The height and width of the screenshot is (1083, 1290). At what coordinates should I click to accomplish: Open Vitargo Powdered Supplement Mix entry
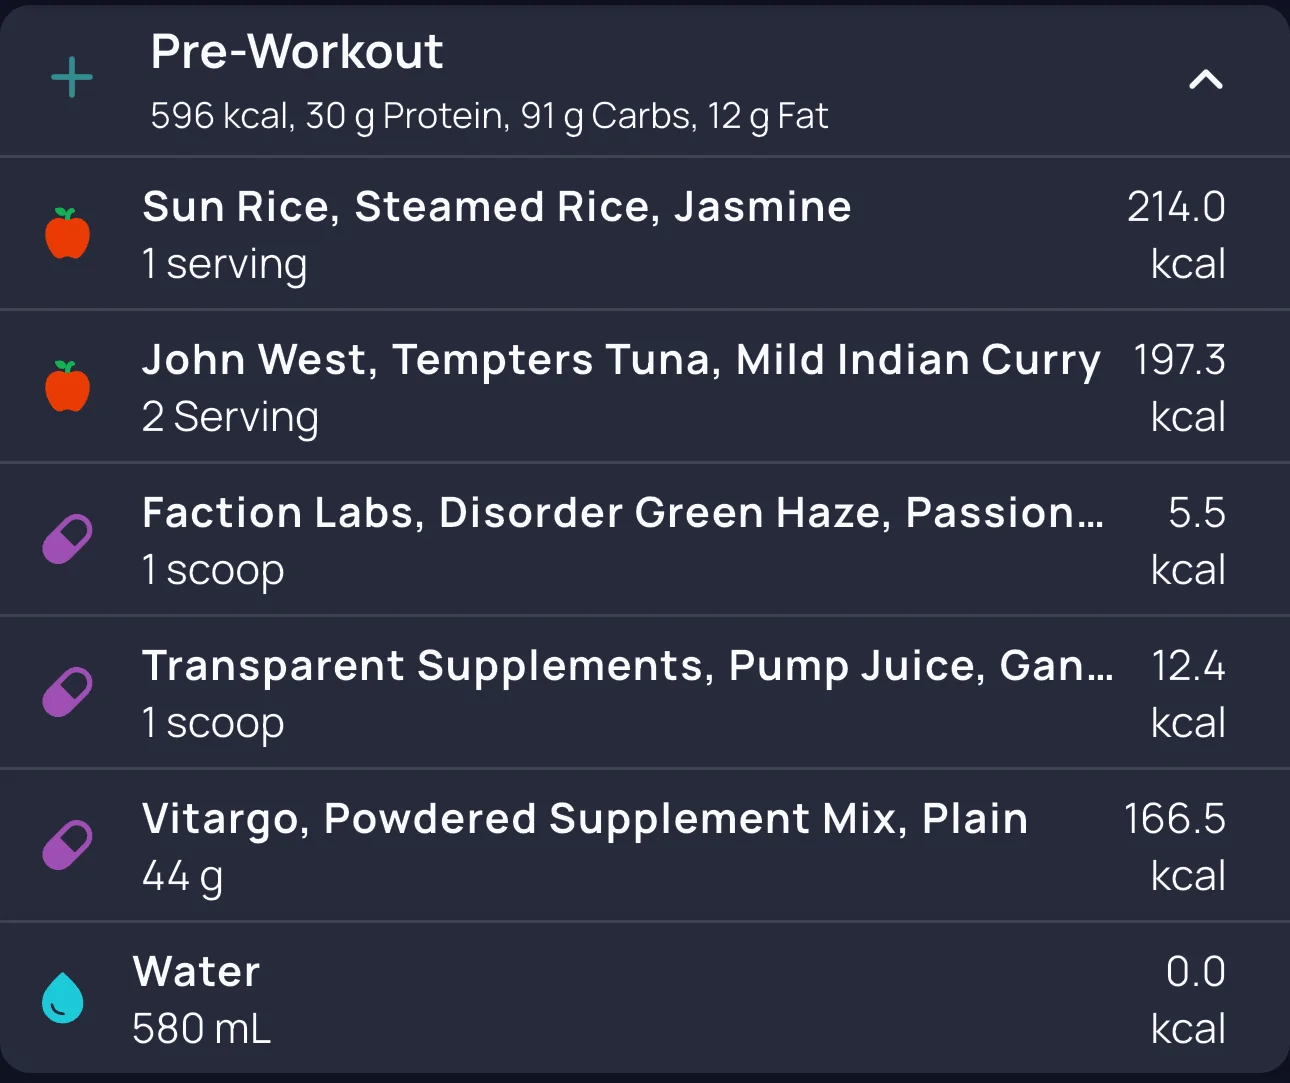pos(584,819)
